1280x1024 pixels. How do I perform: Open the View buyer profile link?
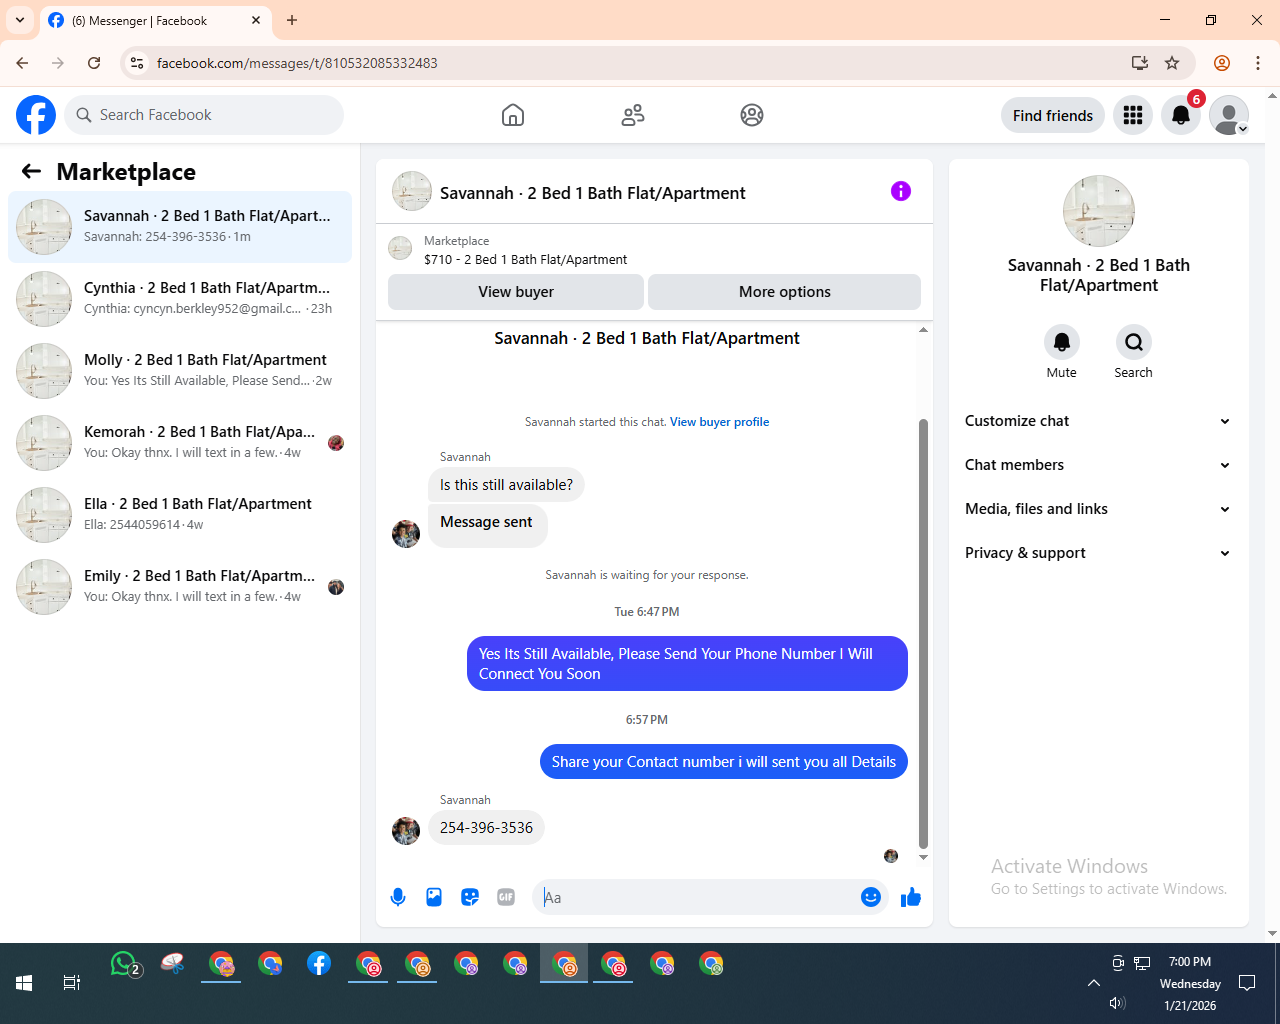tap(719, 422)
